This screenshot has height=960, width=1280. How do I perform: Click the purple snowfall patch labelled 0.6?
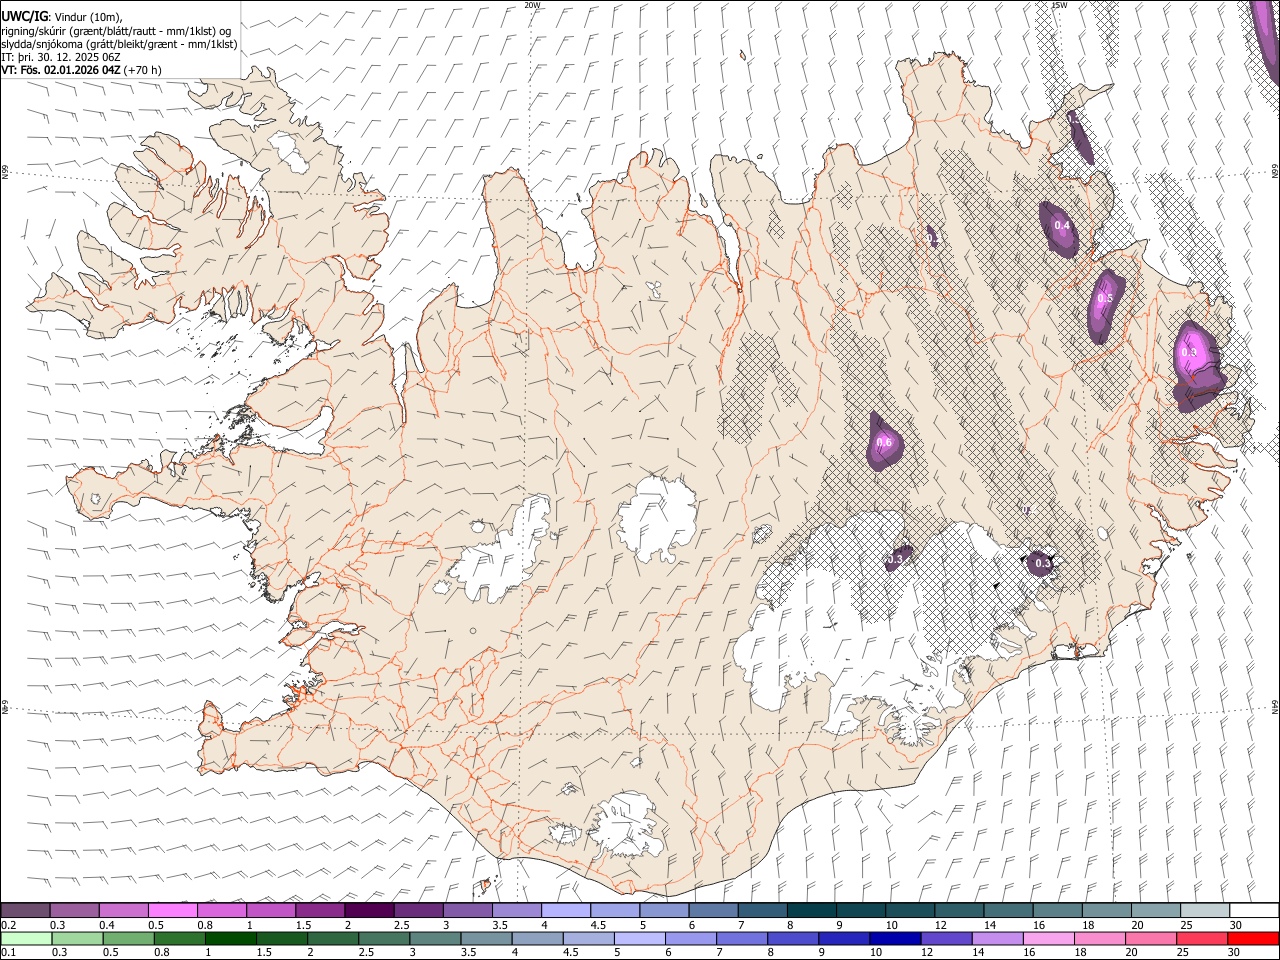(884, 442)
